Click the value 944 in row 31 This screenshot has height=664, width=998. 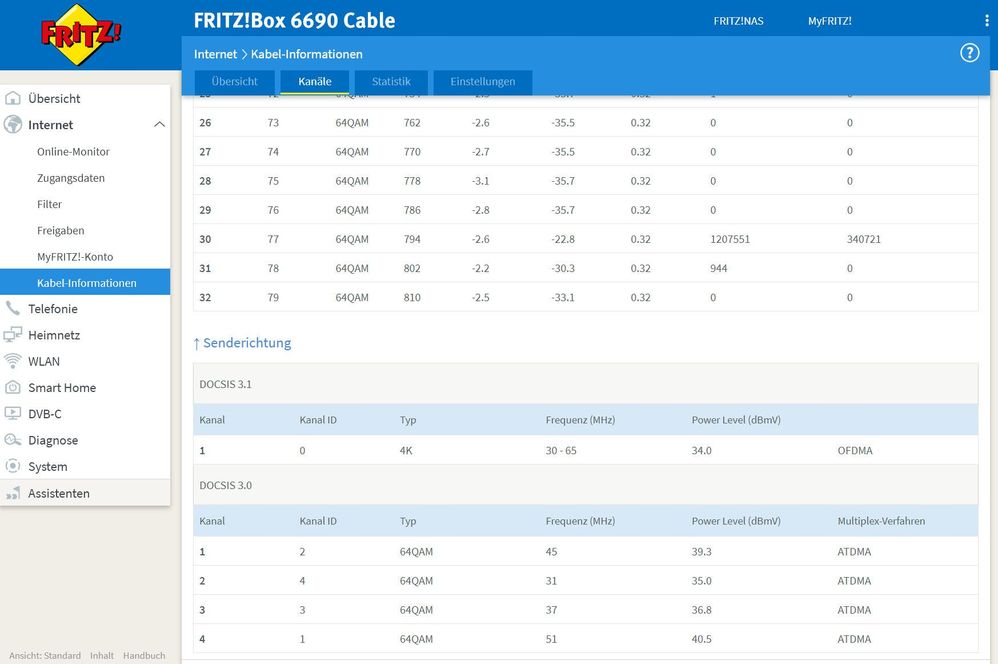coord(719,269)
